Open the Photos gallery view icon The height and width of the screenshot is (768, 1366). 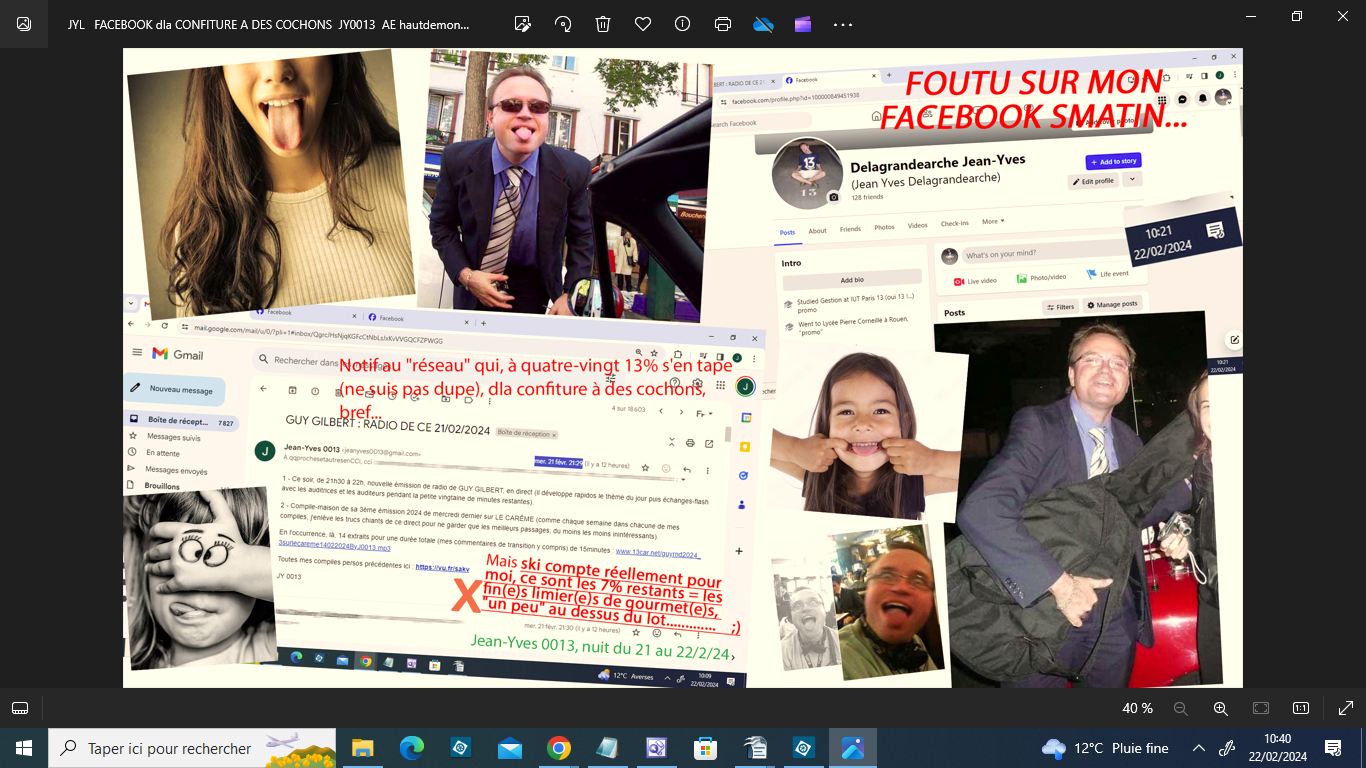[x=24, y=24]
